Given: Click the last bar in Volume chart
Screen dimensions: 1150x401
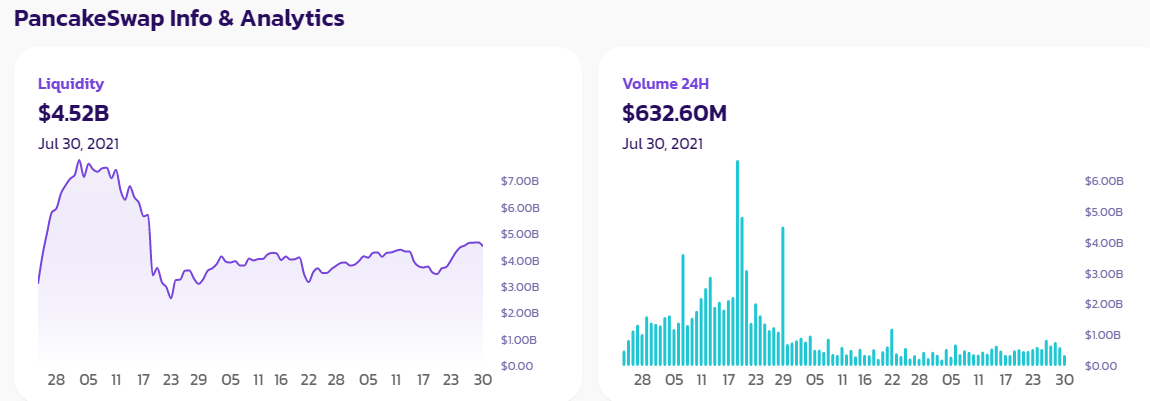Looking at the screenshot, I should [1064, 360].
